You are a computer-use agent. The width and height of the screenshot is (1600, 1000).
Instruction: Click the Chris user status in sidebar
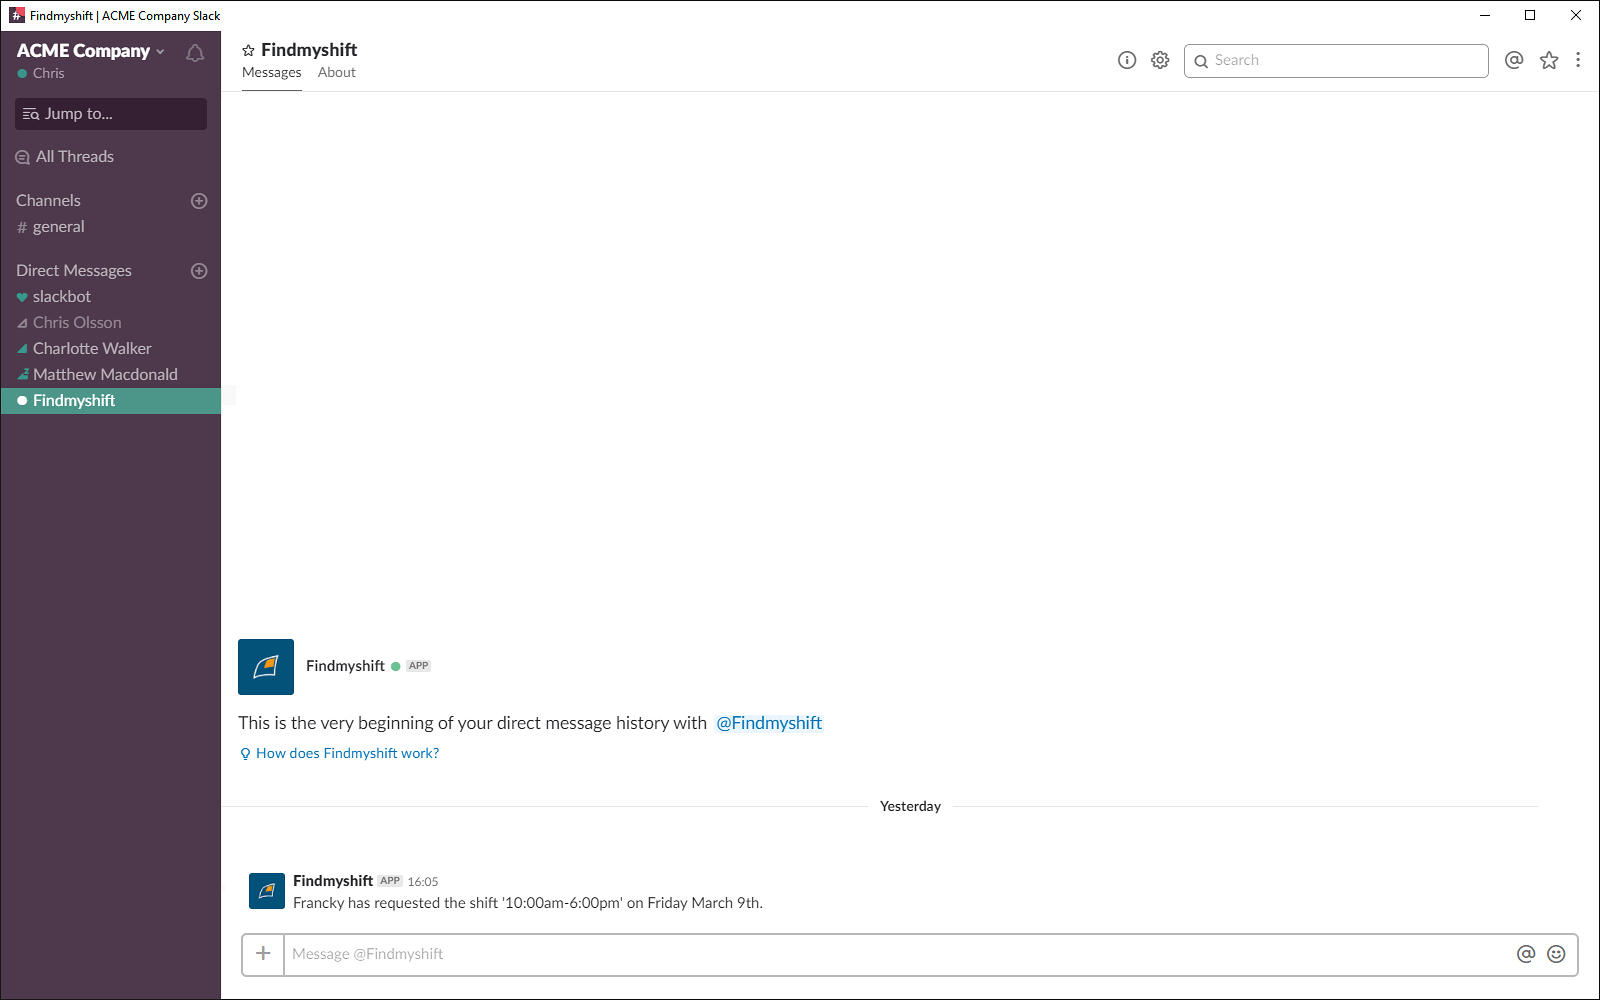click(x=41, y=74)
